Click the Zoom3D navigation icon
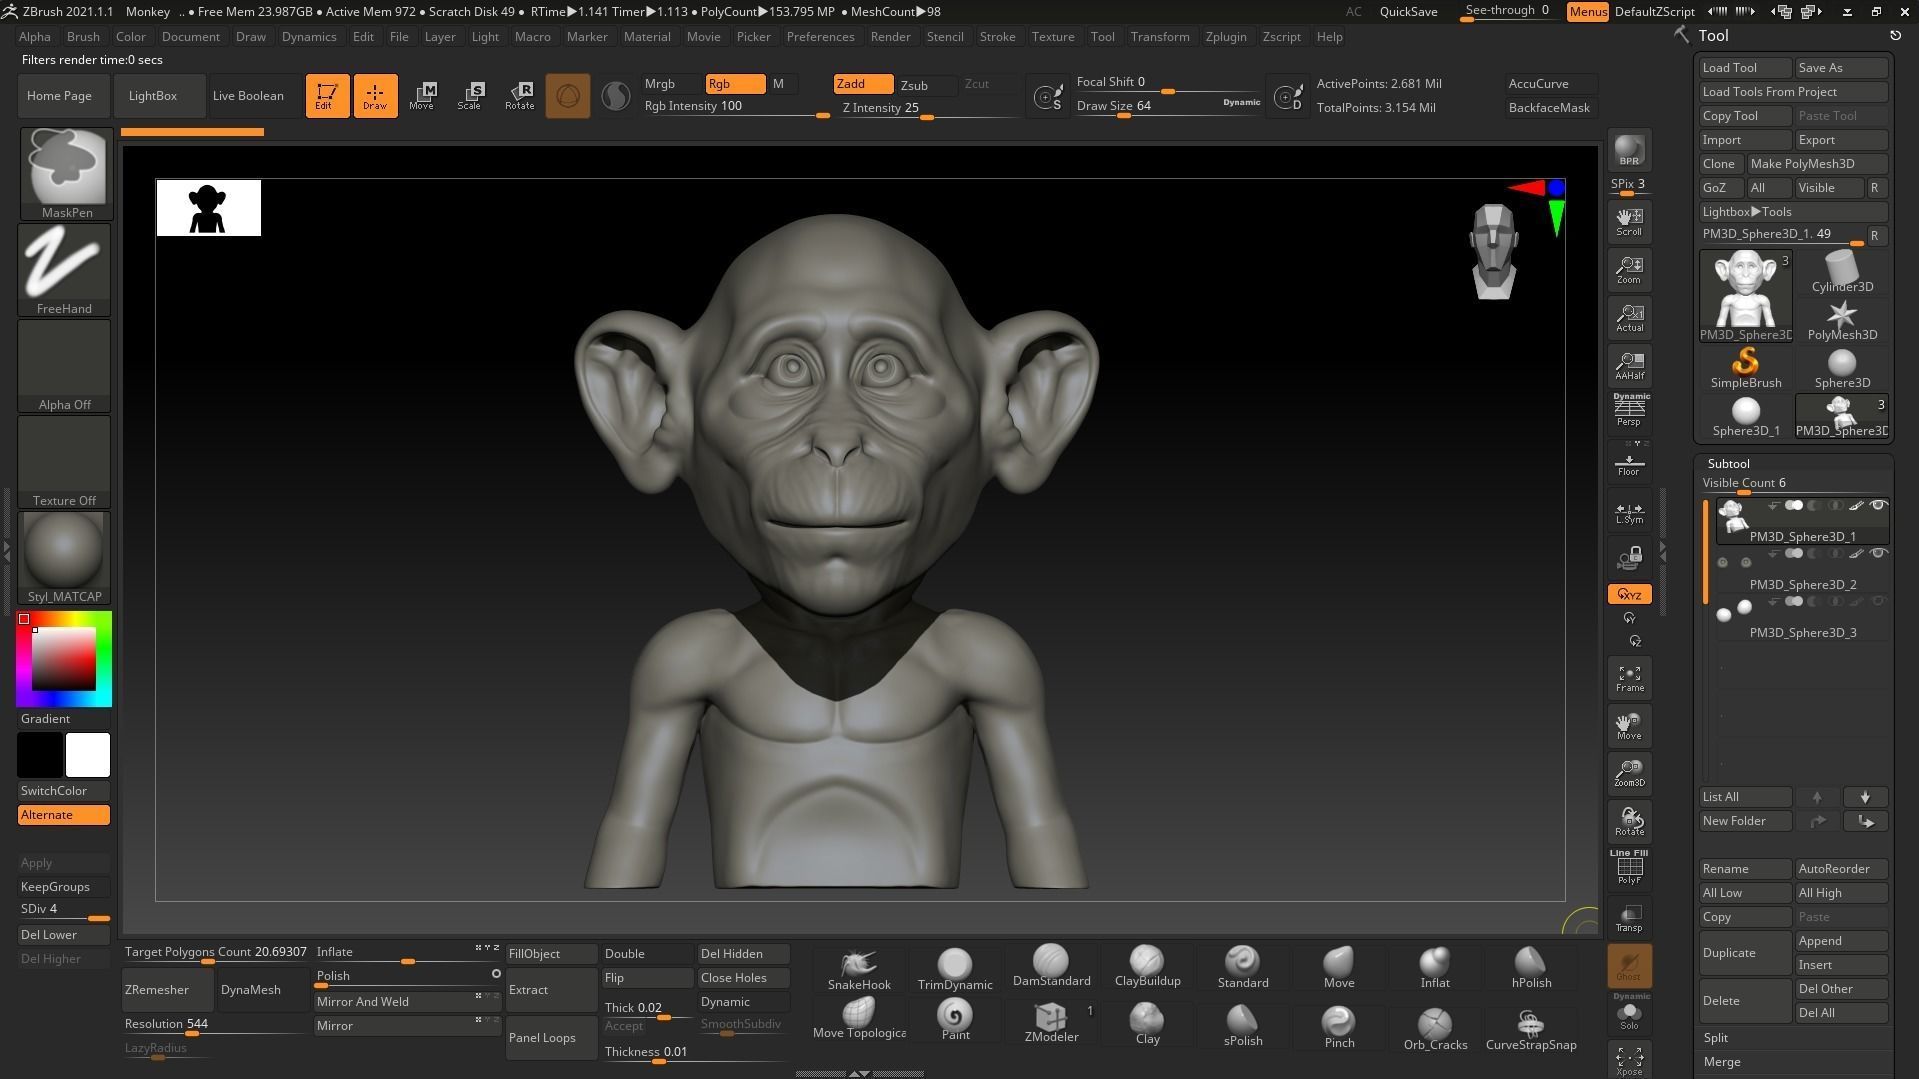Viewport: 1919px width, 1079px height. click(1629, 772)
